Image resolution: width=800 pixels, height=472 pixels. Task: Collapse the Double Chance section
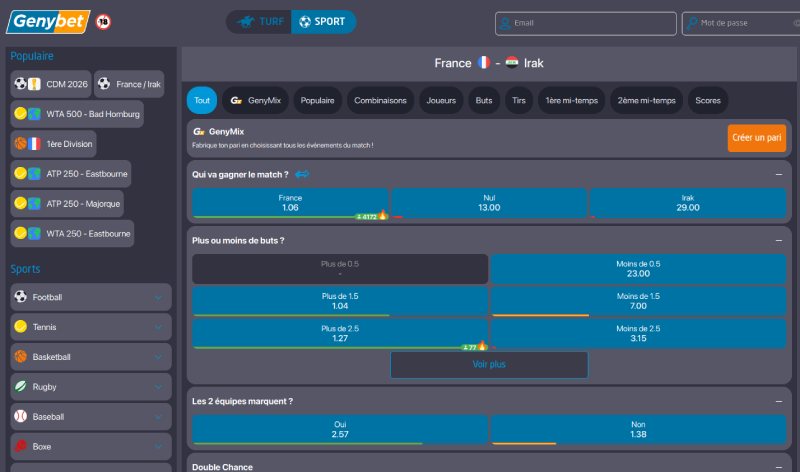click(779, 467)
